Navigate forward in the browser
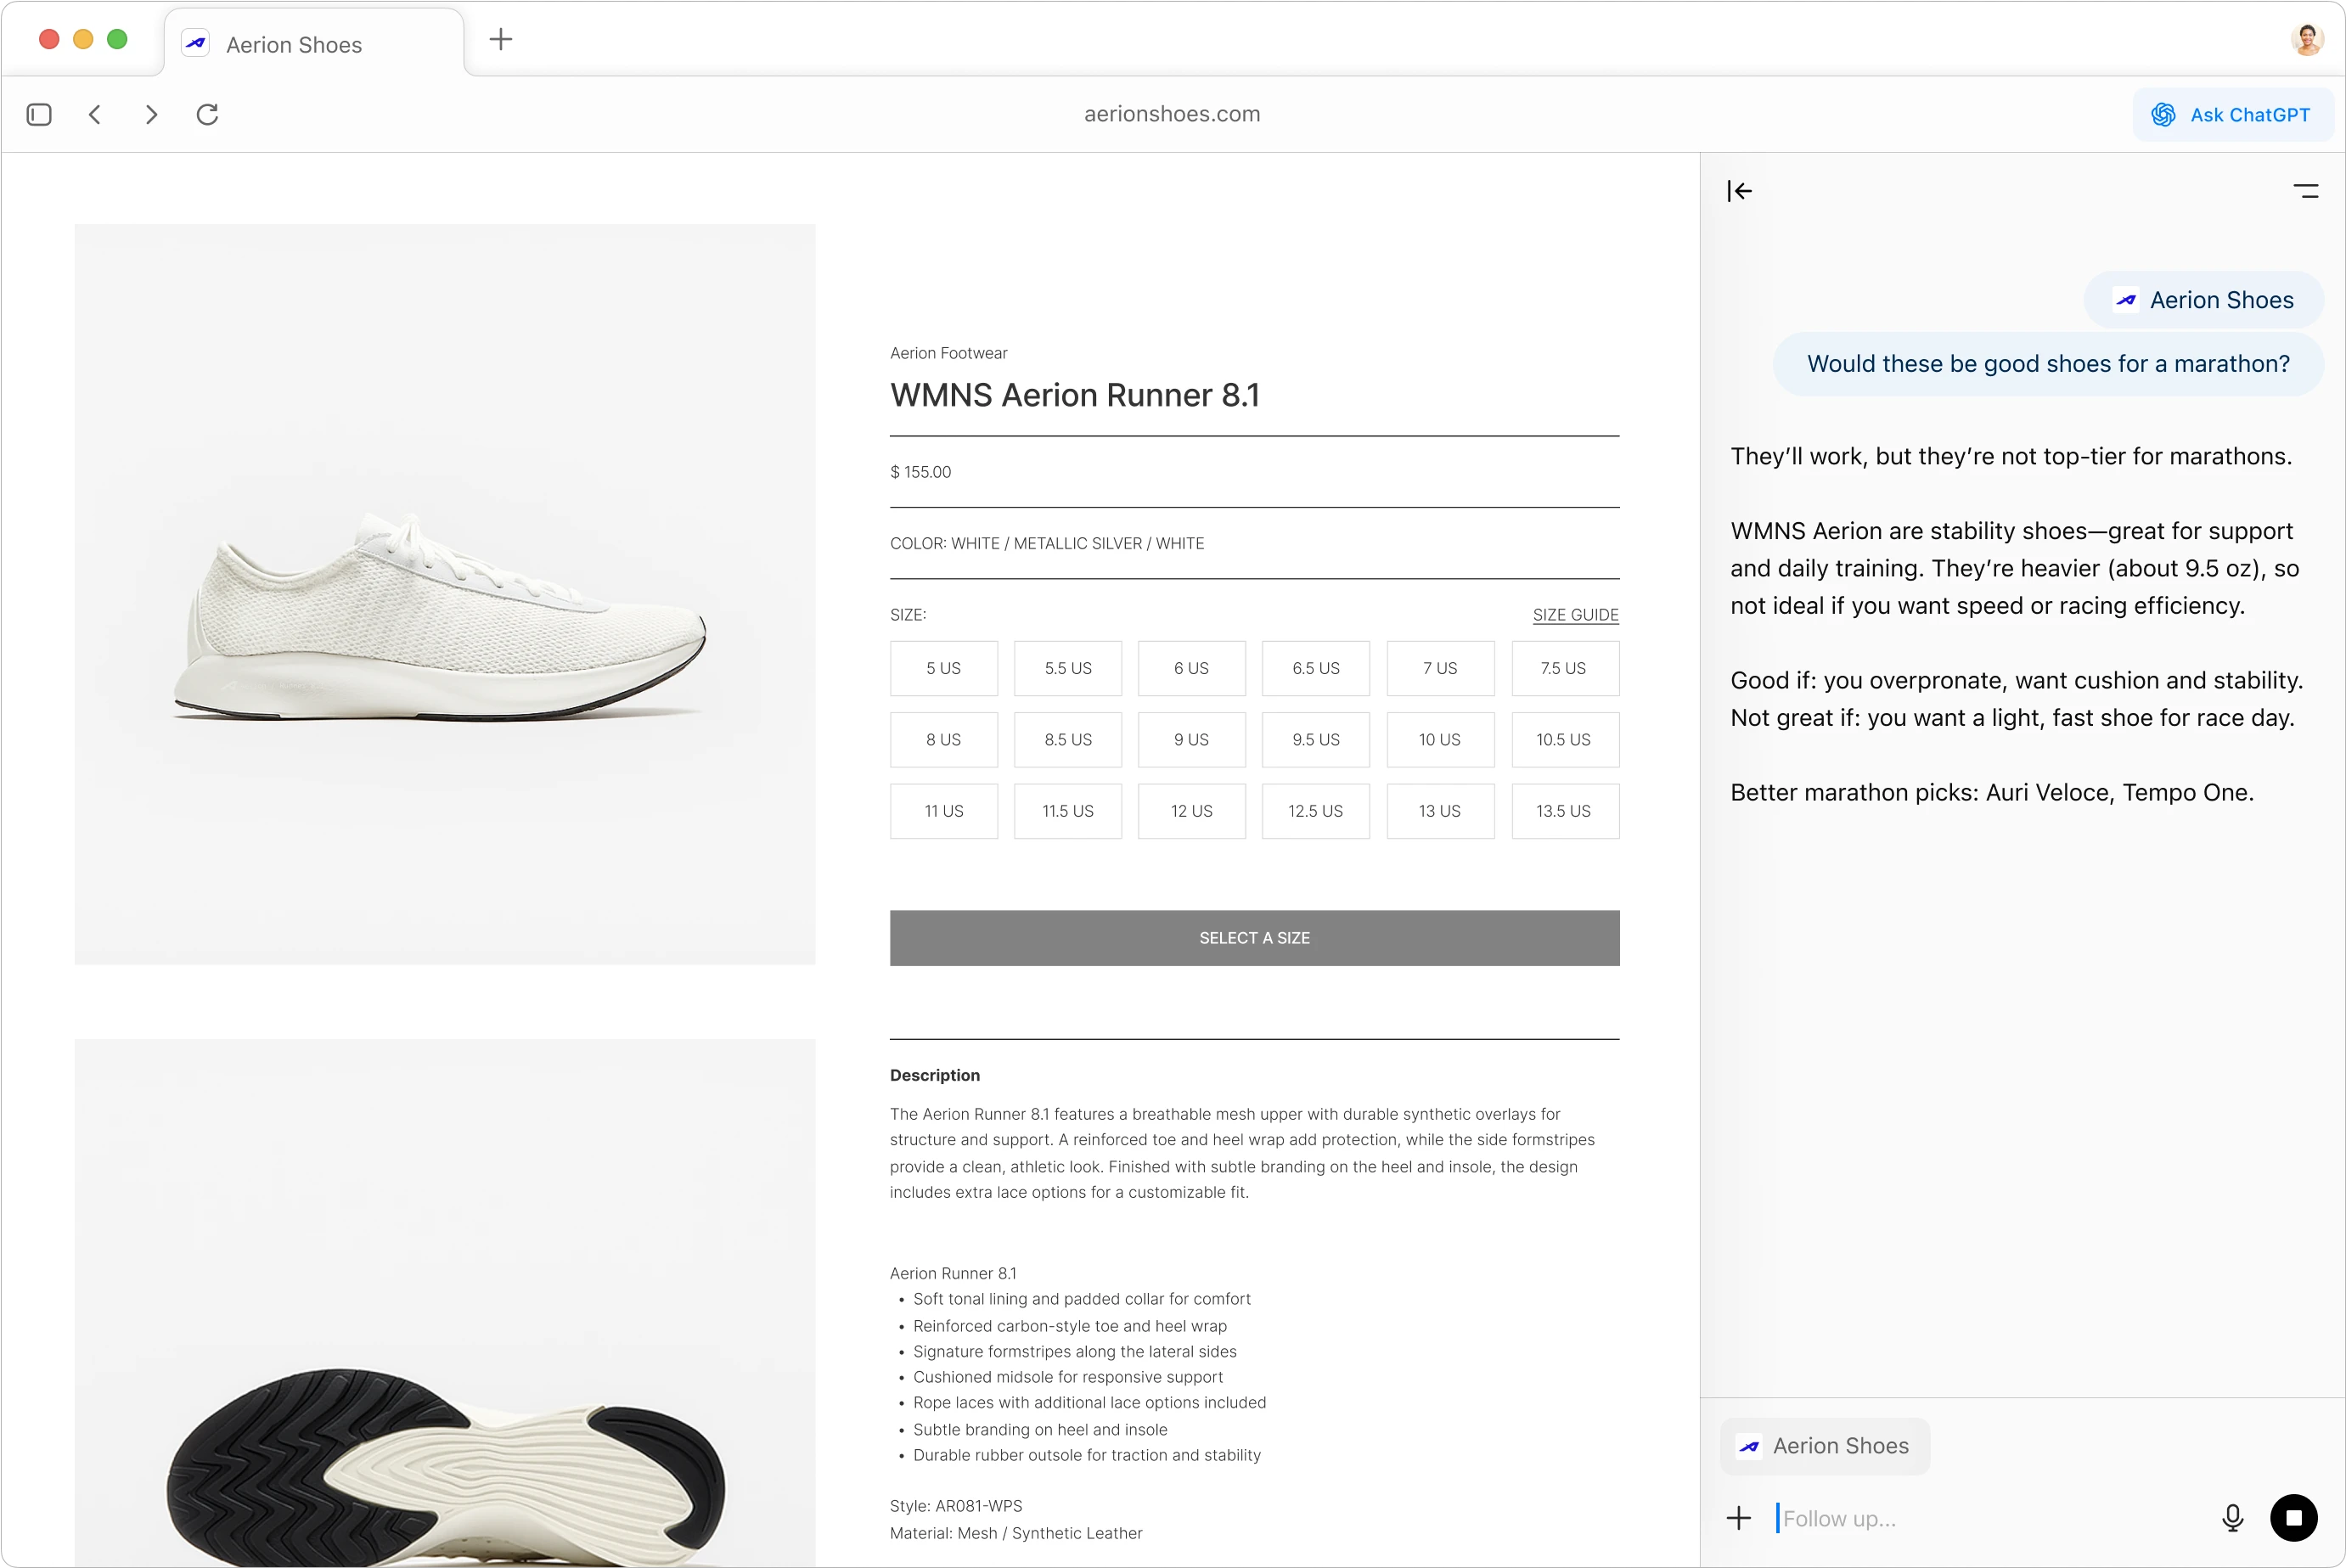 click(x=151, y=114)
